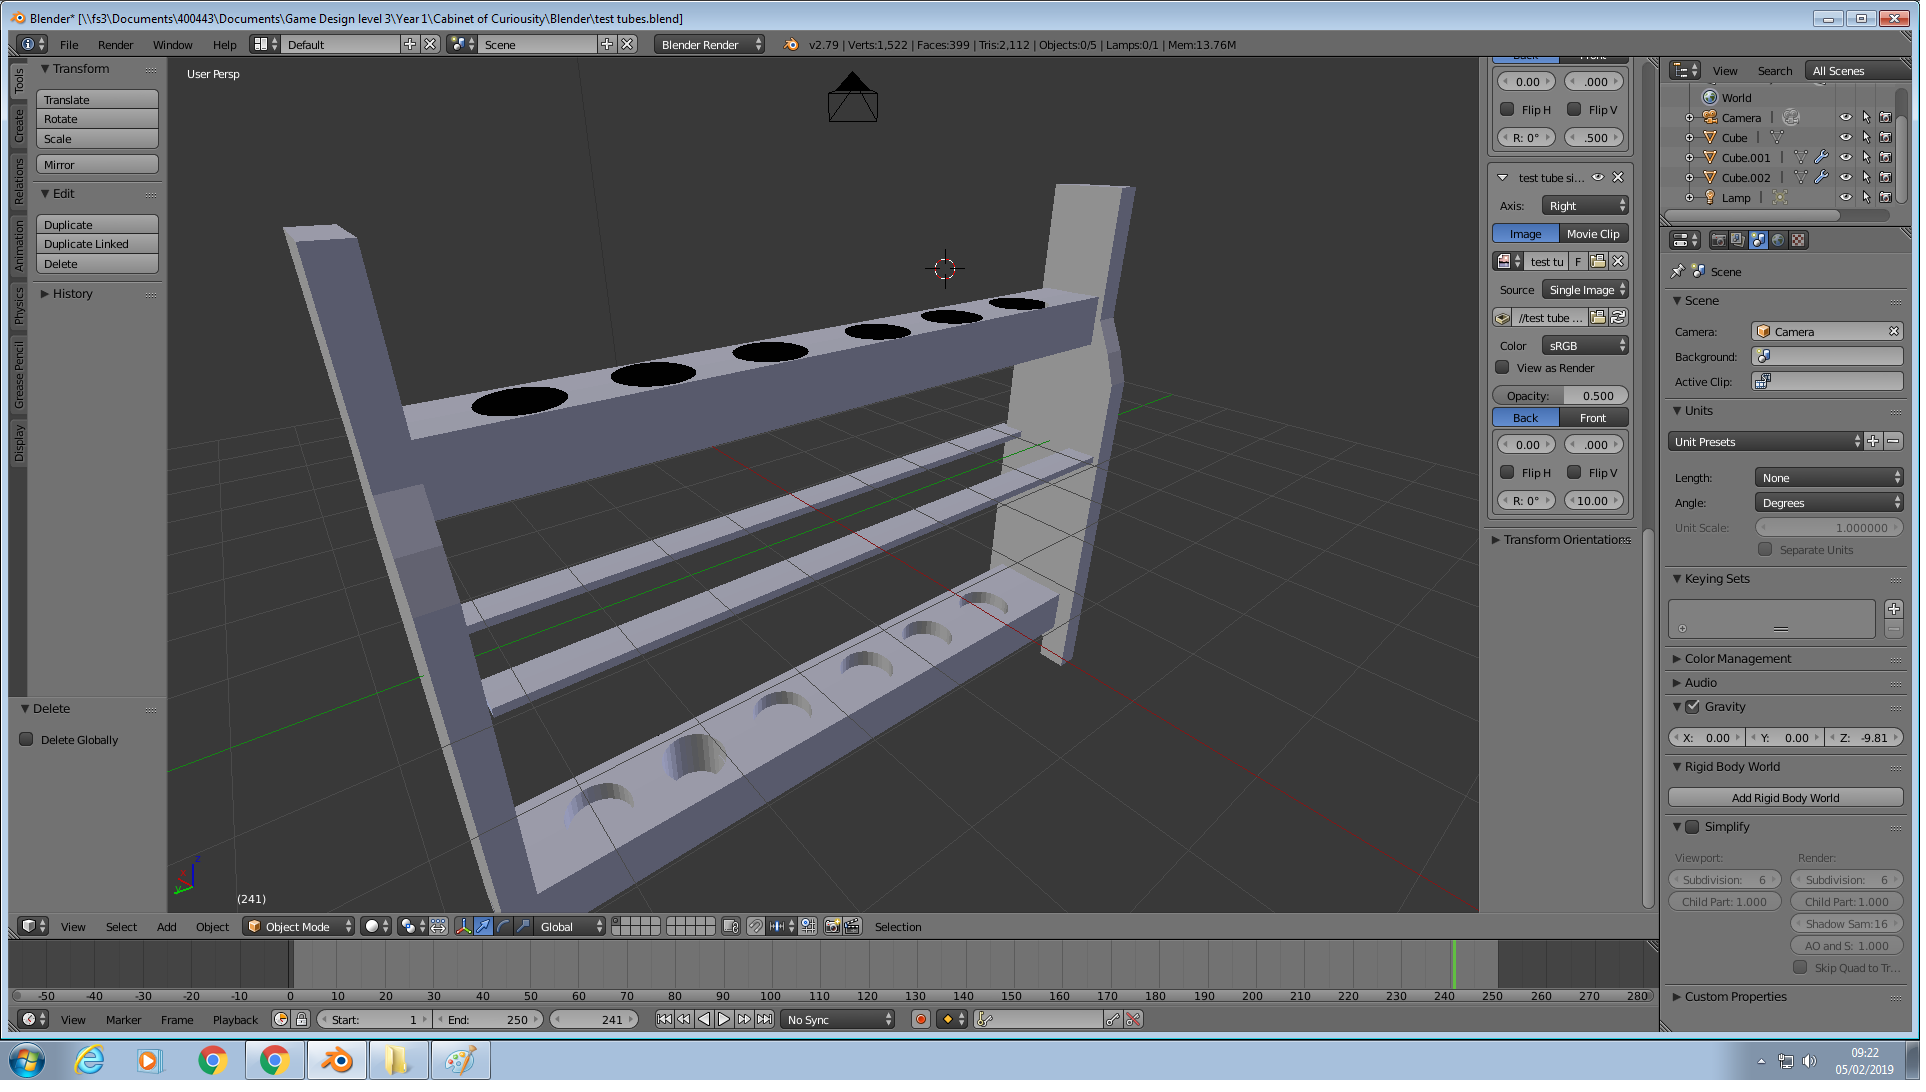The height and width of the screenshot is (1092, 1926).
Task: Open the Render menu
Action: tap(116, 45)
